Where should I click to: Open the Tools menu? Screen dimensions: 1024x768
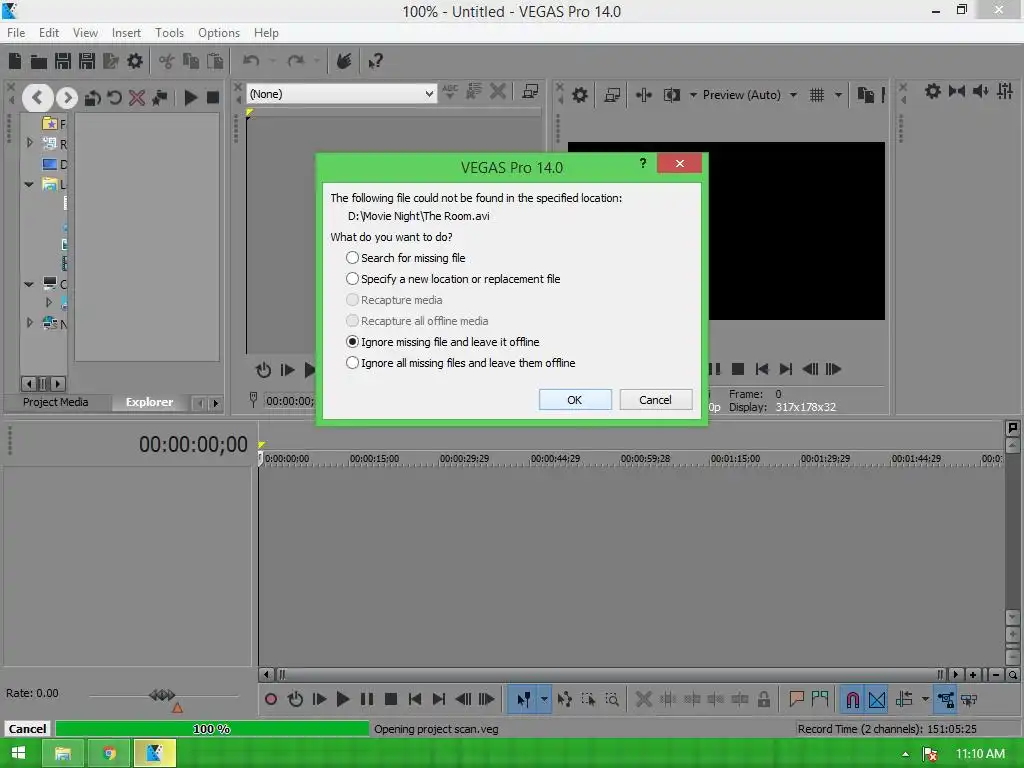(x=169, y=33)
